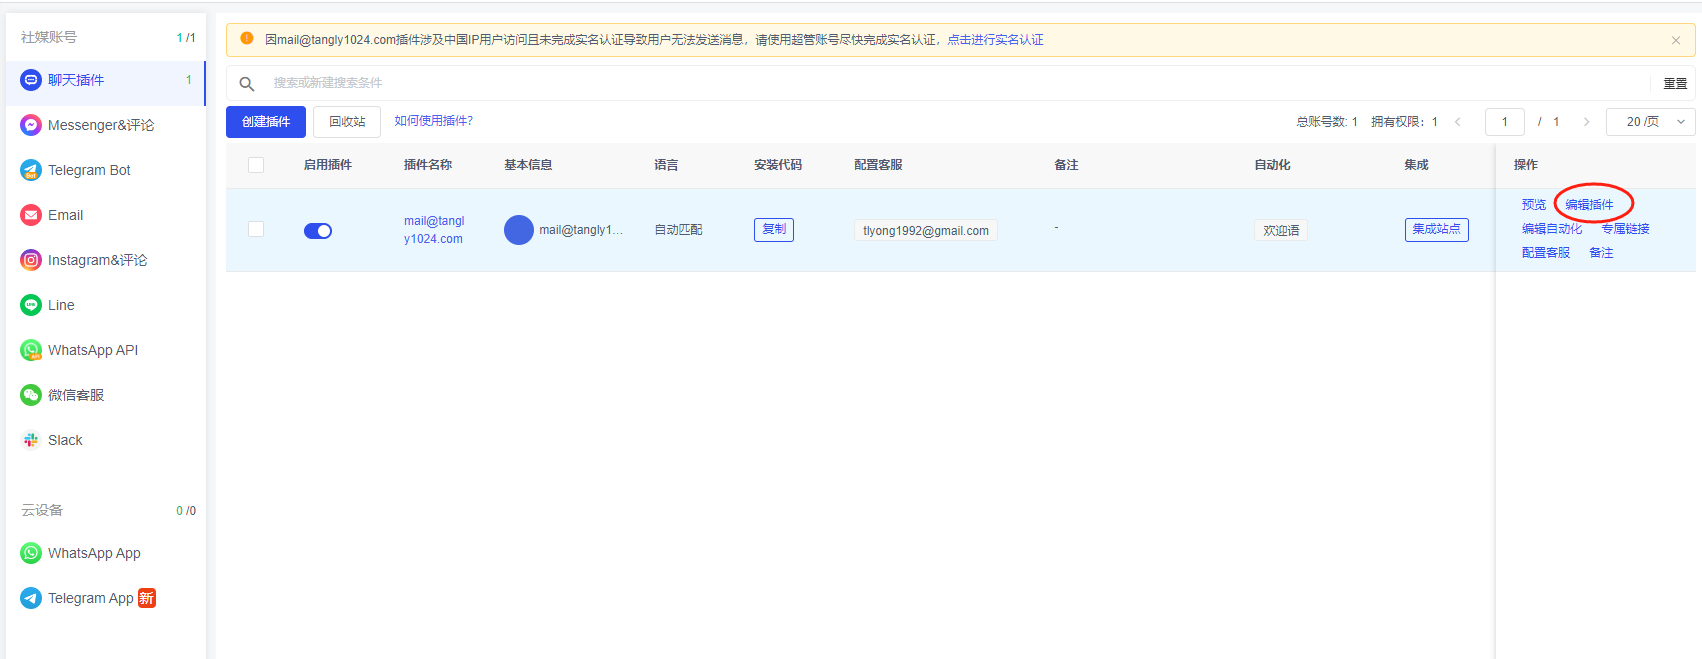This screenshot has width=1702, height=659.
Task: Click the Telegram App cloud device icon
Action: point(31,598)
